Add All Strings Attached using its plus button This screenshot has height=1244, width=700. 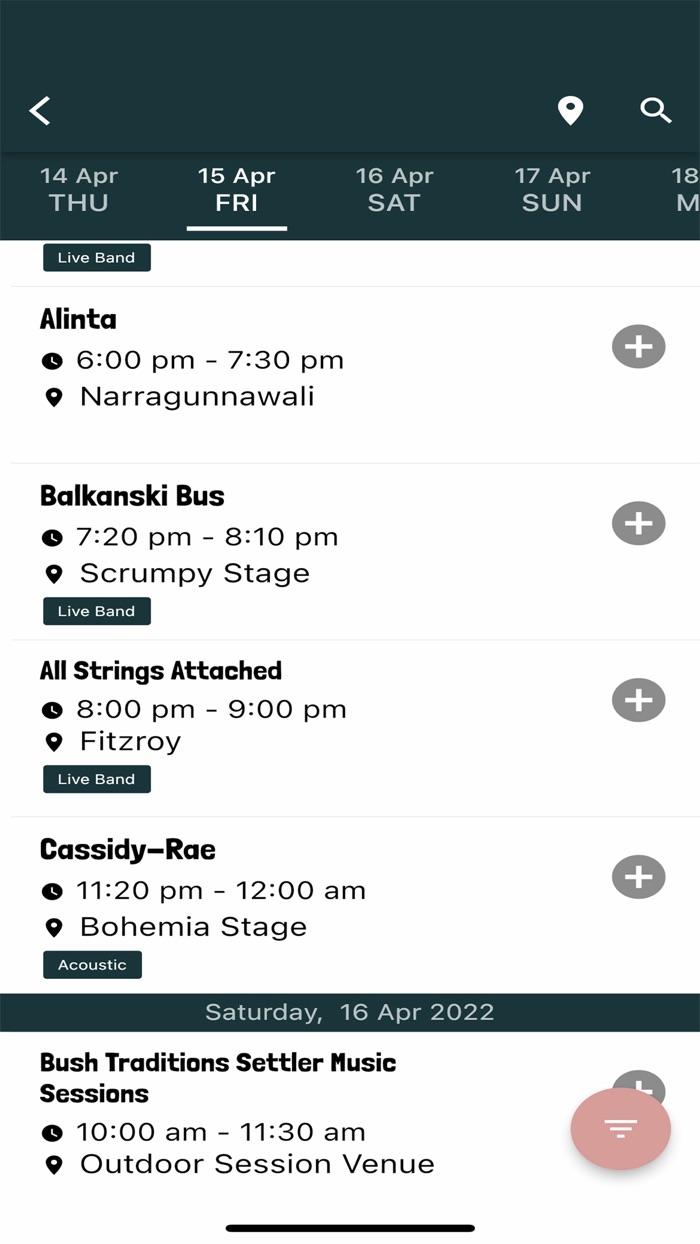(638, 700)
